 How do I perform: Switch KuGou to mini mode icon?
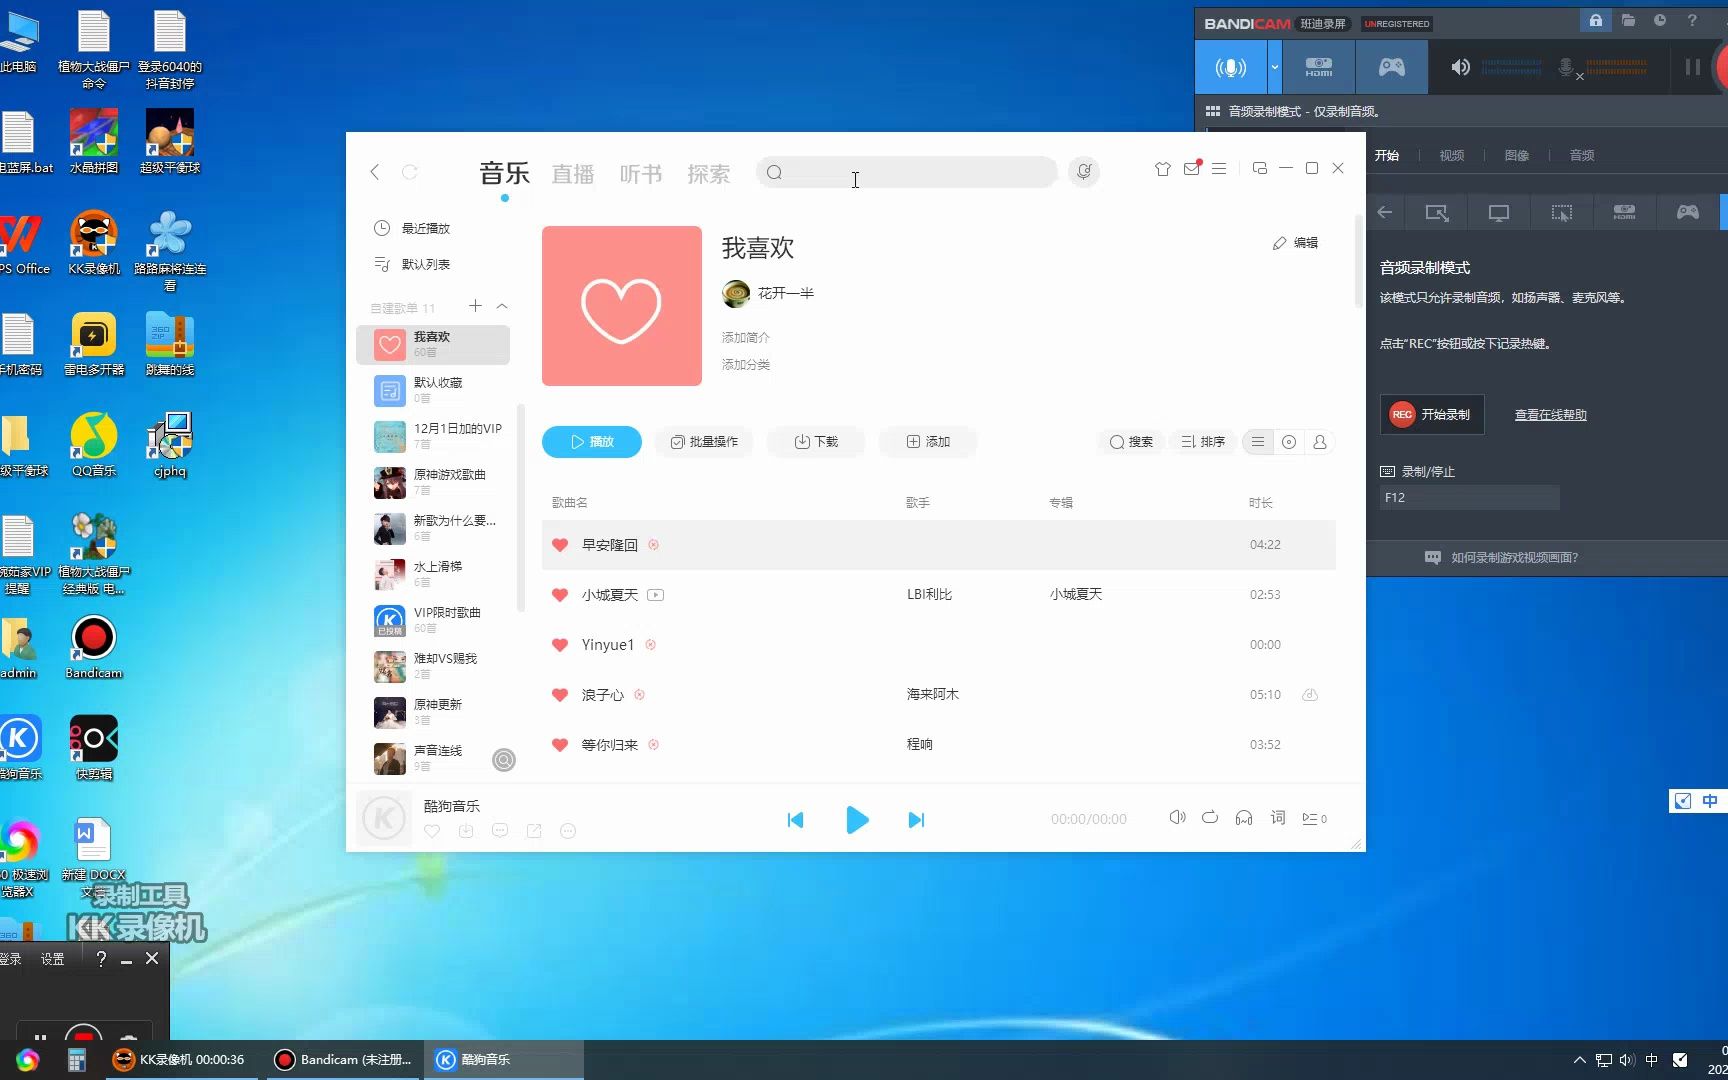[x=1259, y=168]
